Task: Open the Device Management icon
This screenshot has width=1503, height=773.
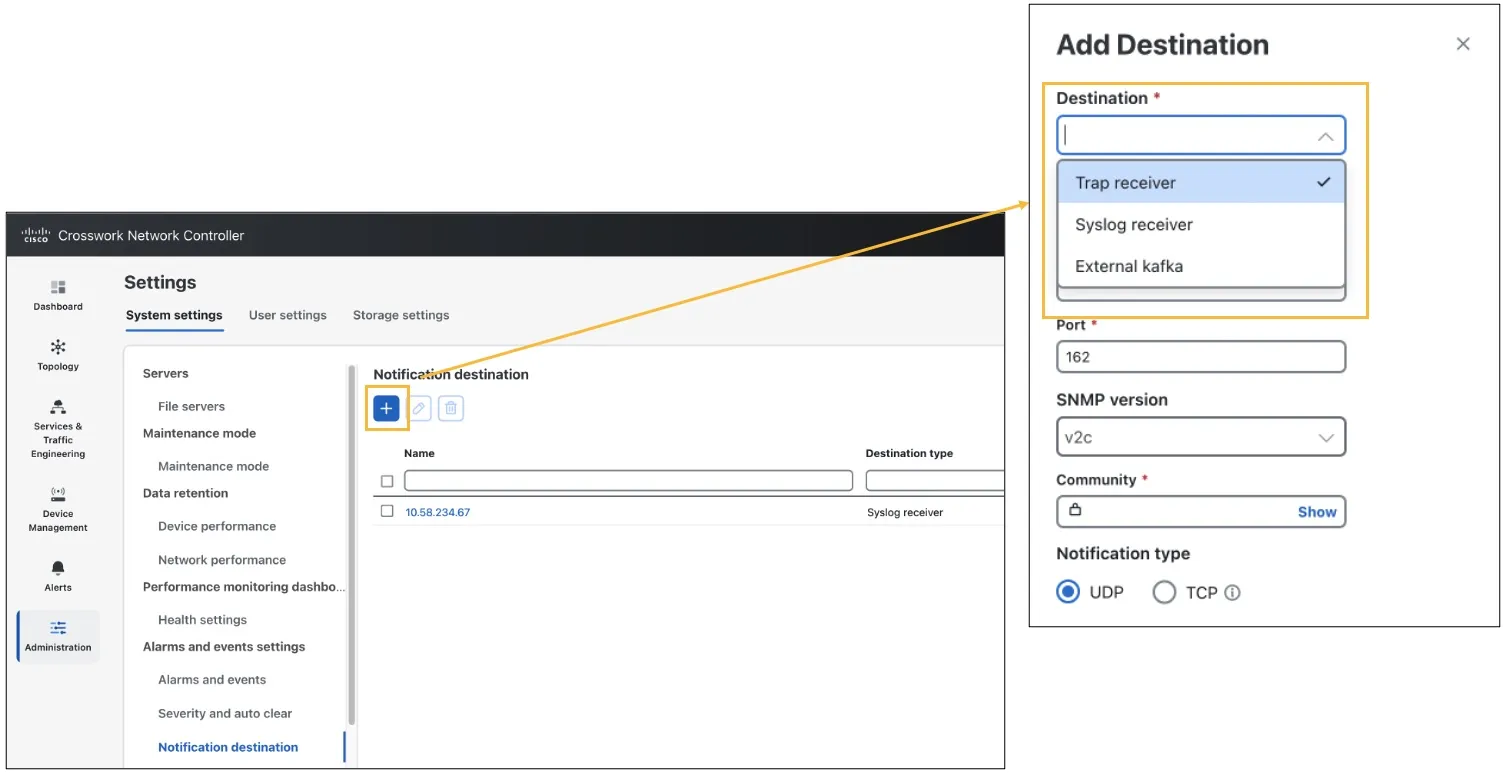Action: click(x=58, y=494)
